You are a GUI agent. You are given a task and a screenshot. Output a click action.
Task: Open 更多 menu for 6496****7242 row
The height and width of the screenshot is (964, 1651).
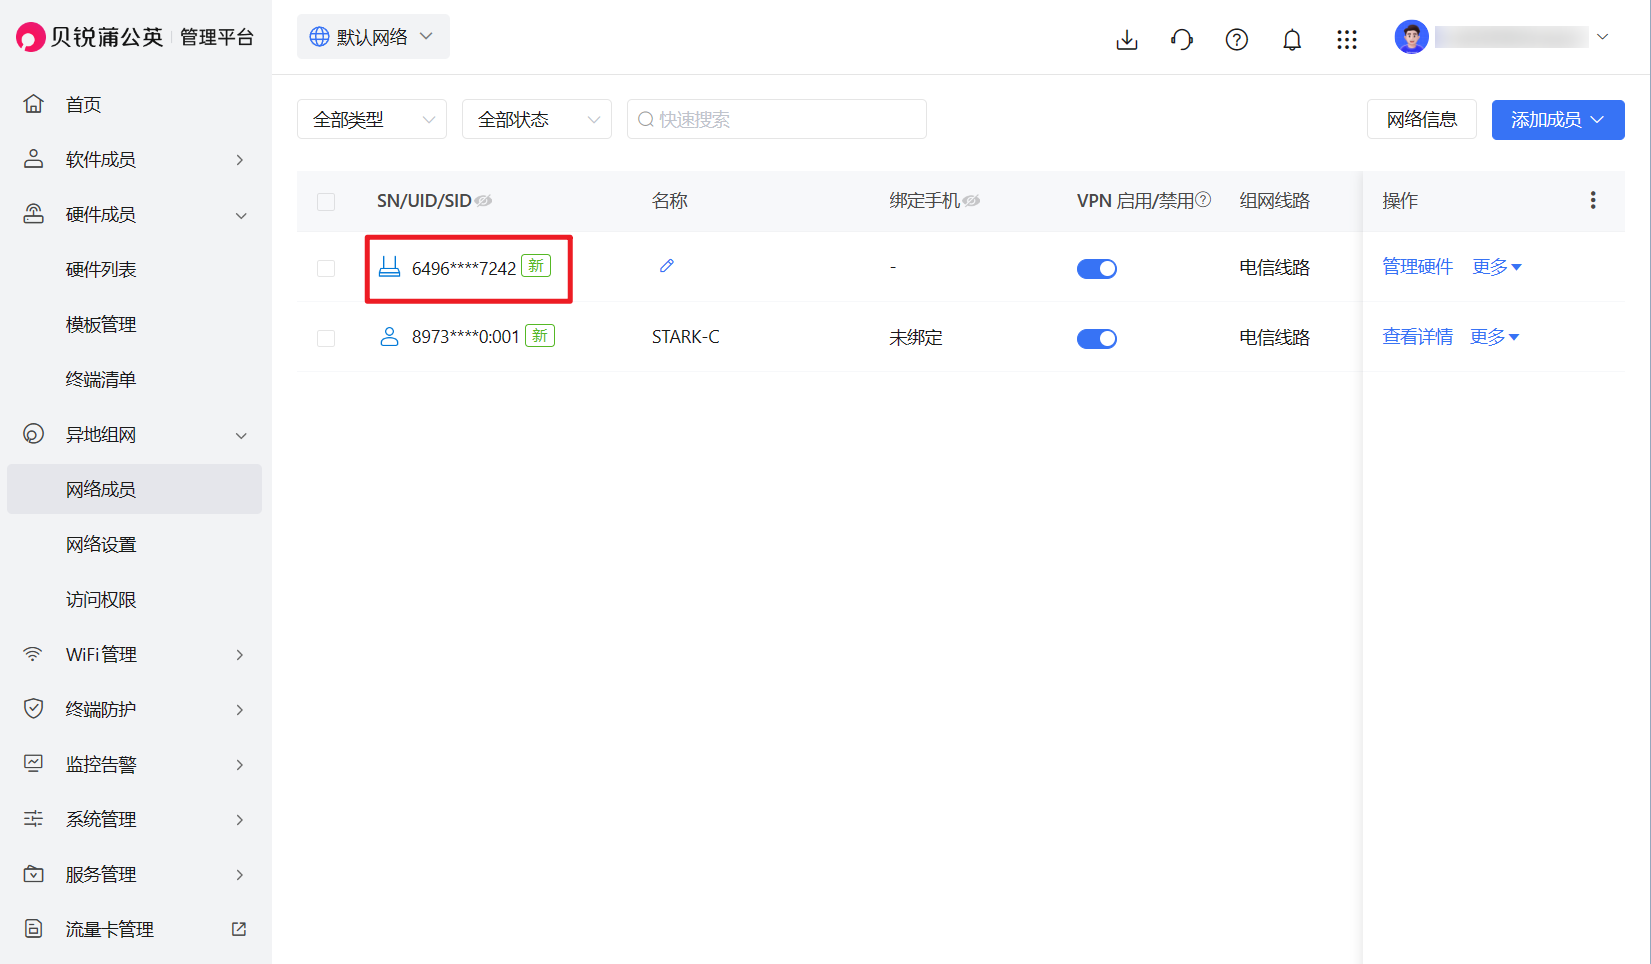click(x=1497, y=267)
